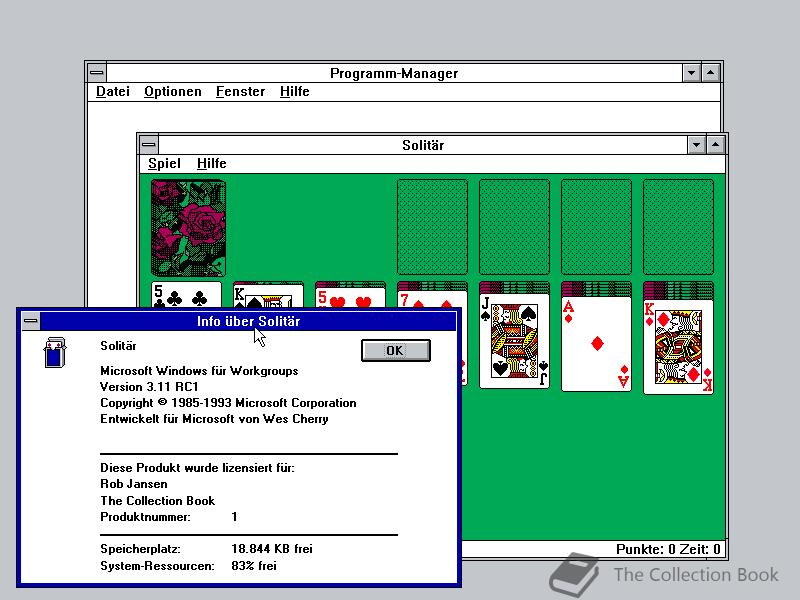Open the Spiel menu in Solitär
This screenshot has width=800, height=600.
[164, 164]
